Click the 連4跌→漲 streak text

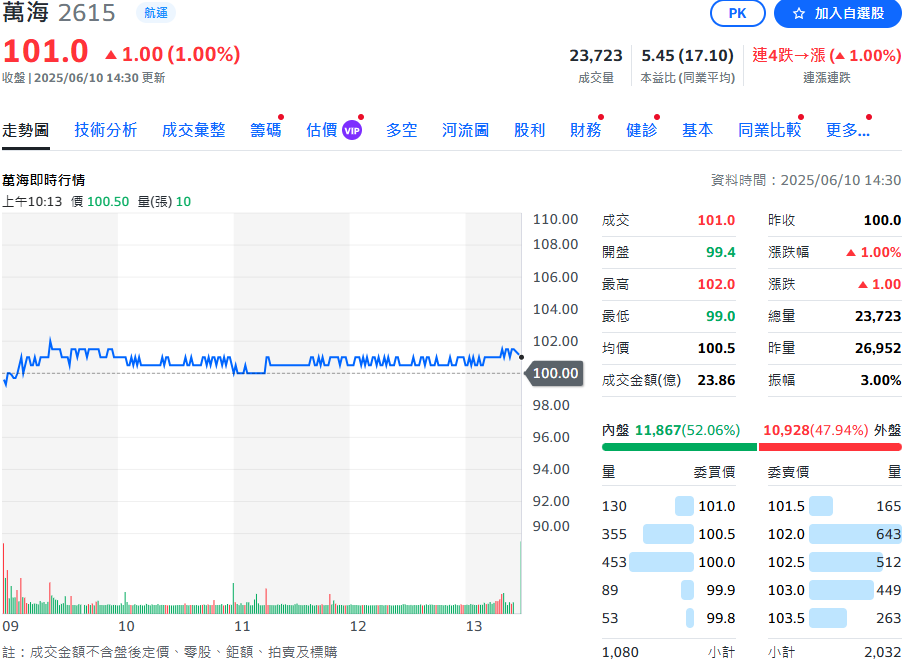(826, 56)
